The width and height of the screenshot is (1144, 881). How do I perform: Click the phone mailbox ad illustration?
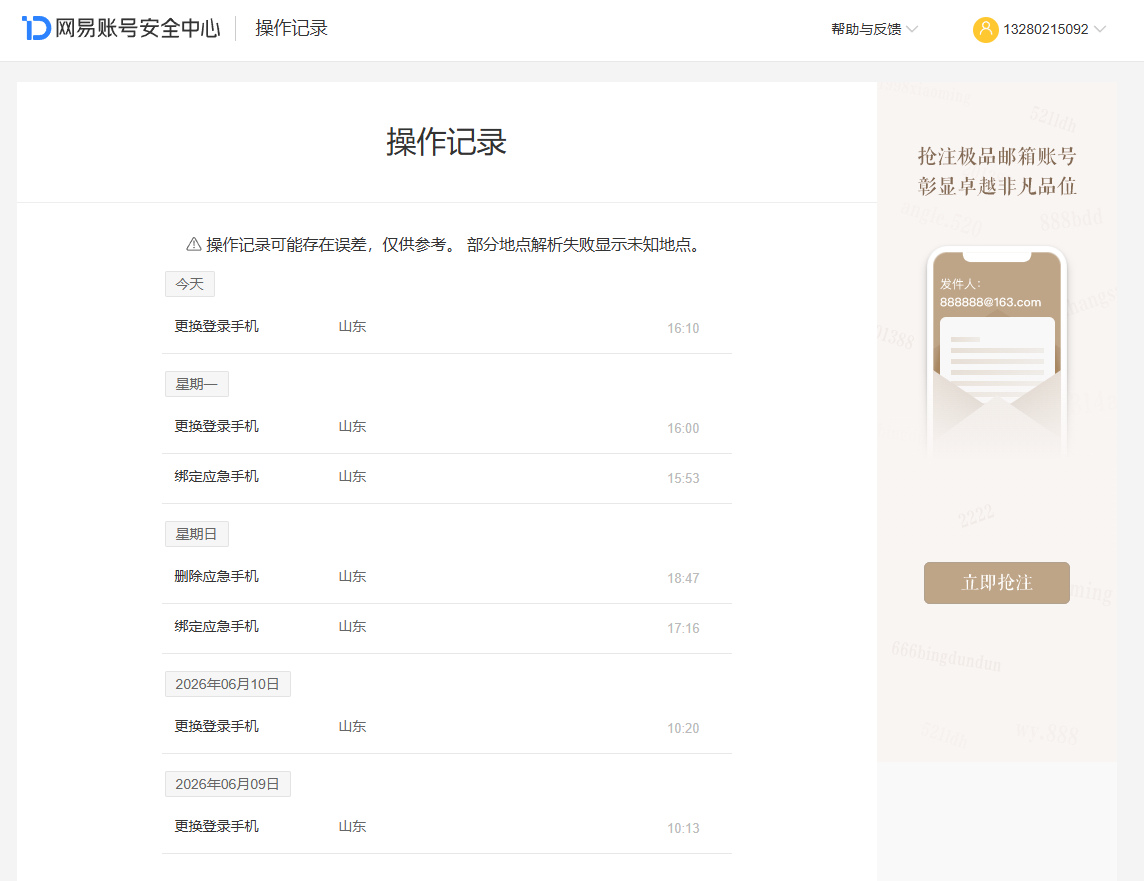click(x=997, y=352)
